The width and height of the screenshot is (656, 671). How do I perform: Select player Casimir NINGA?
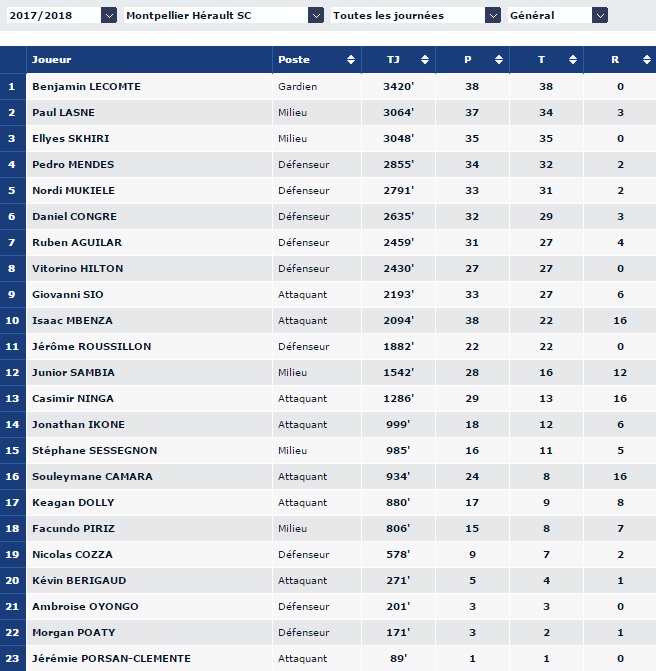[x=73, y=398]
